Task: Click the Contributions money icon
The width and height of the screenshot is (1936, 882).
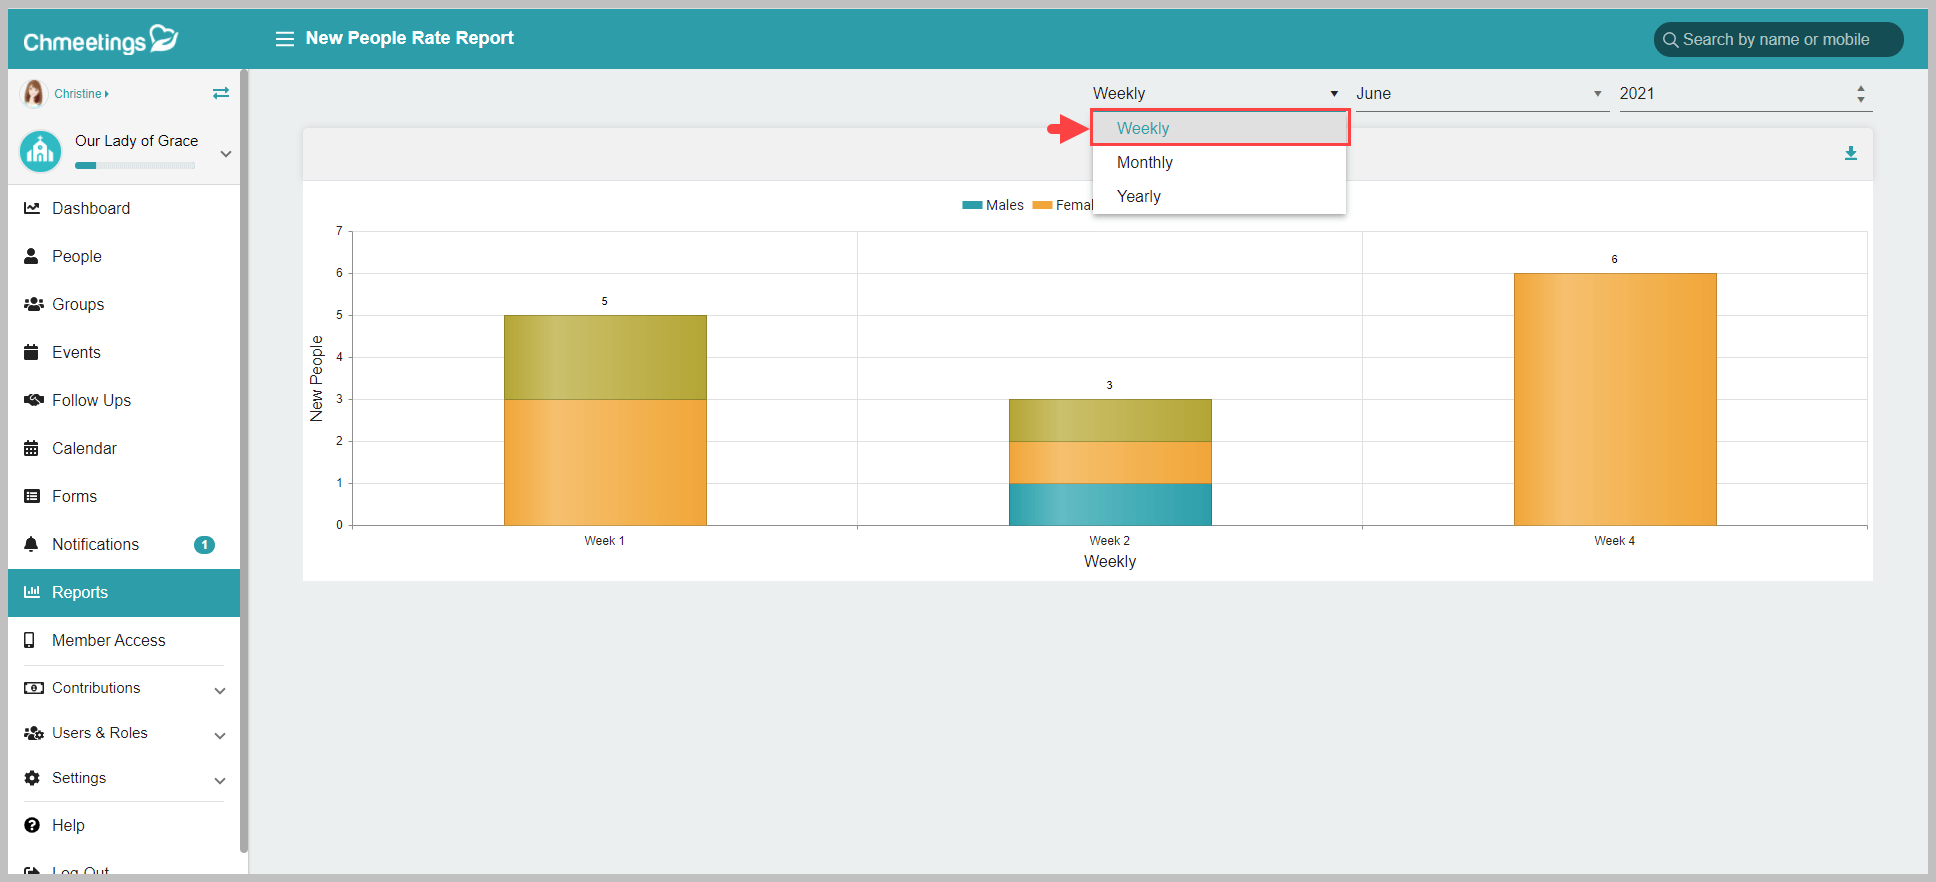Action: tap(33, 688)
